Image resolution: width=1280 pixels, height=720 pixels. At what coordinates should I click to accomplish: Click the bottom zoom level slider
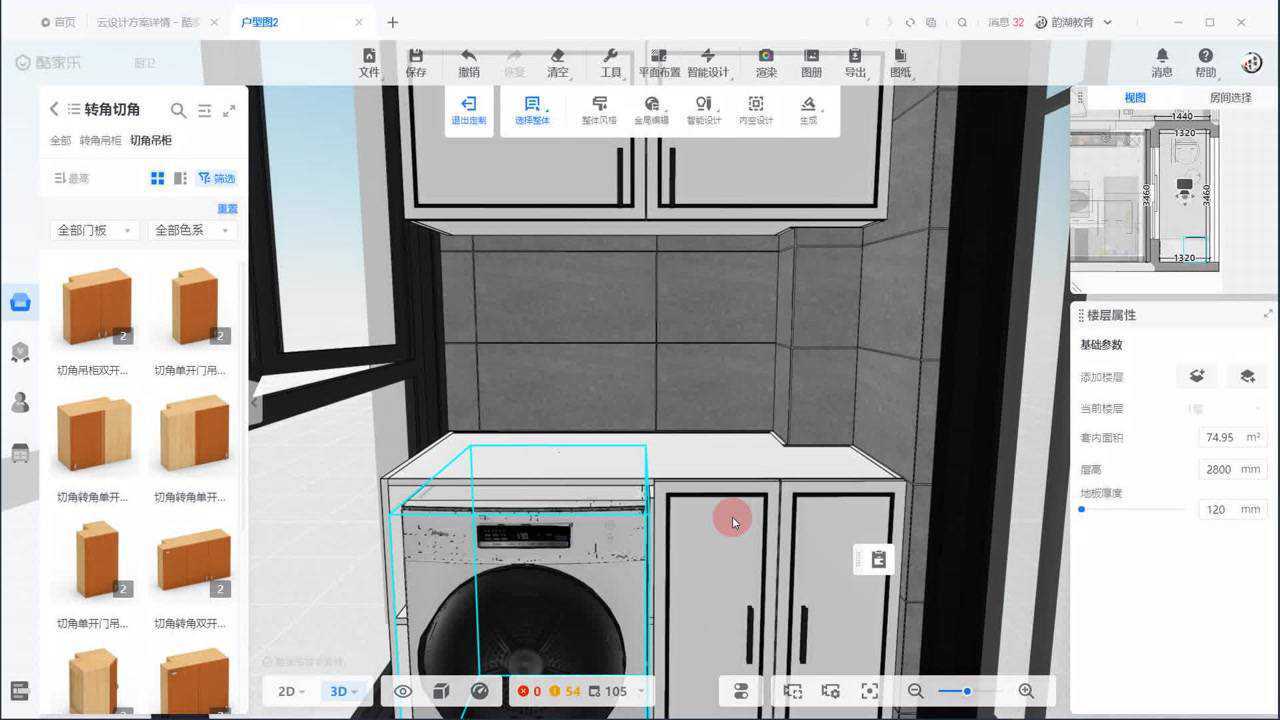(x=968, y=691)
